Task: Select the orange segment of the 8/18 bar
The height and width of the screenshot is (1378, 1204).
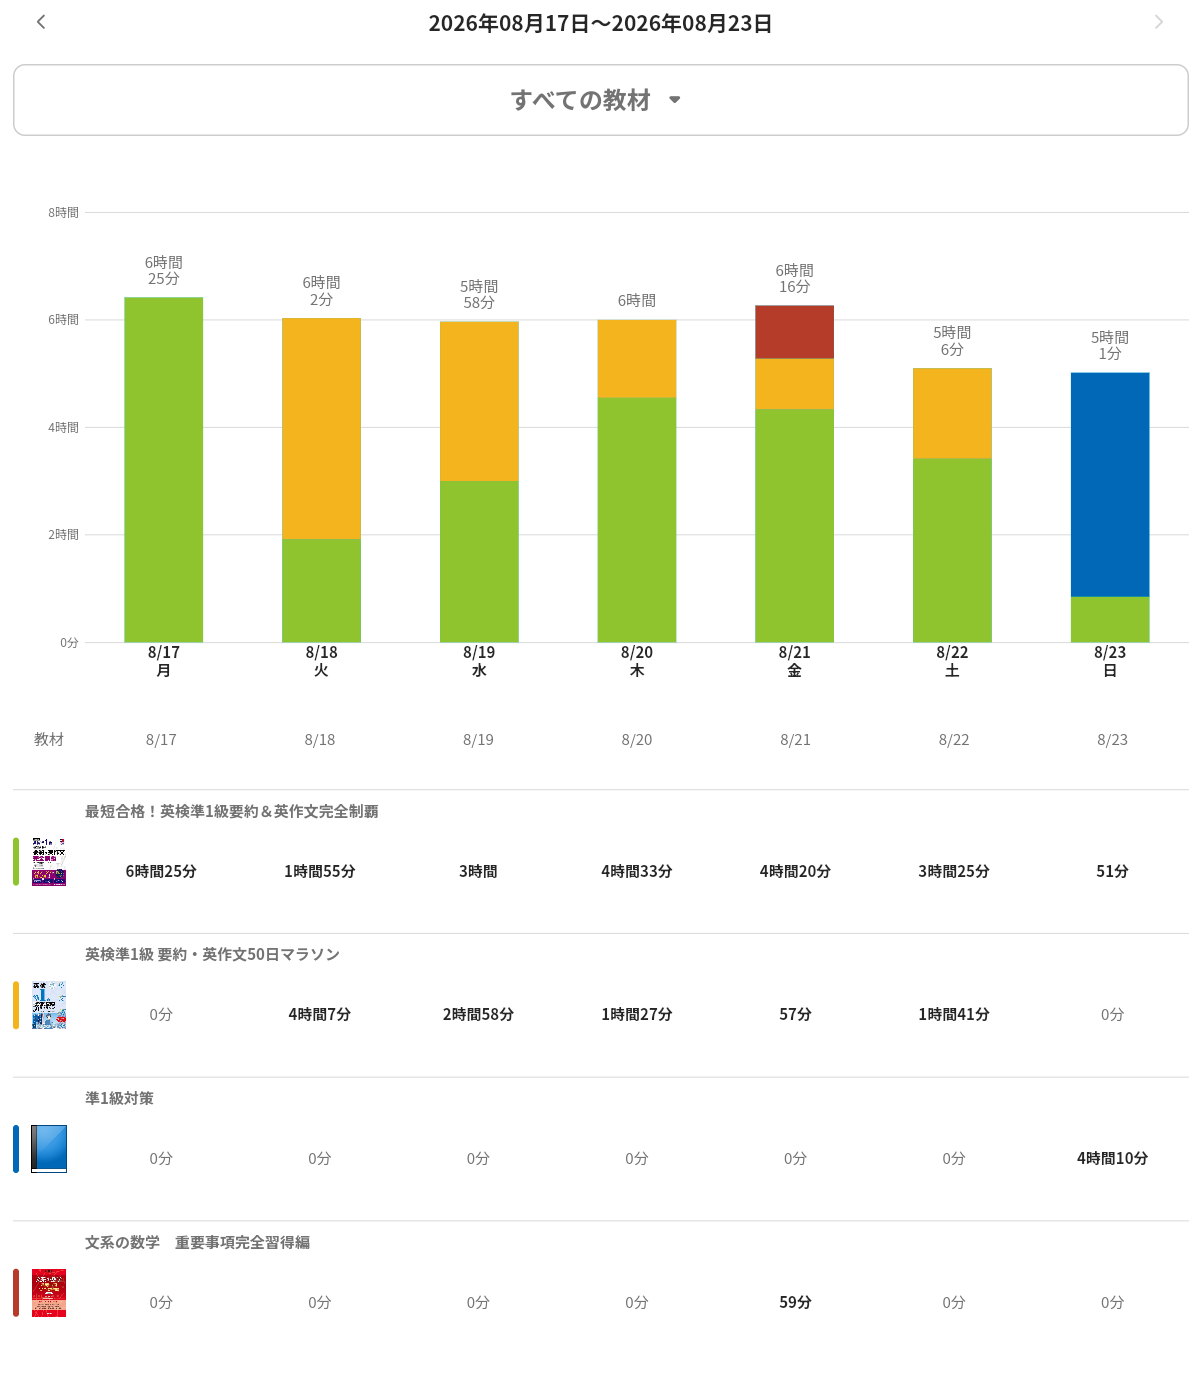Action: click(x=321, y=429)
